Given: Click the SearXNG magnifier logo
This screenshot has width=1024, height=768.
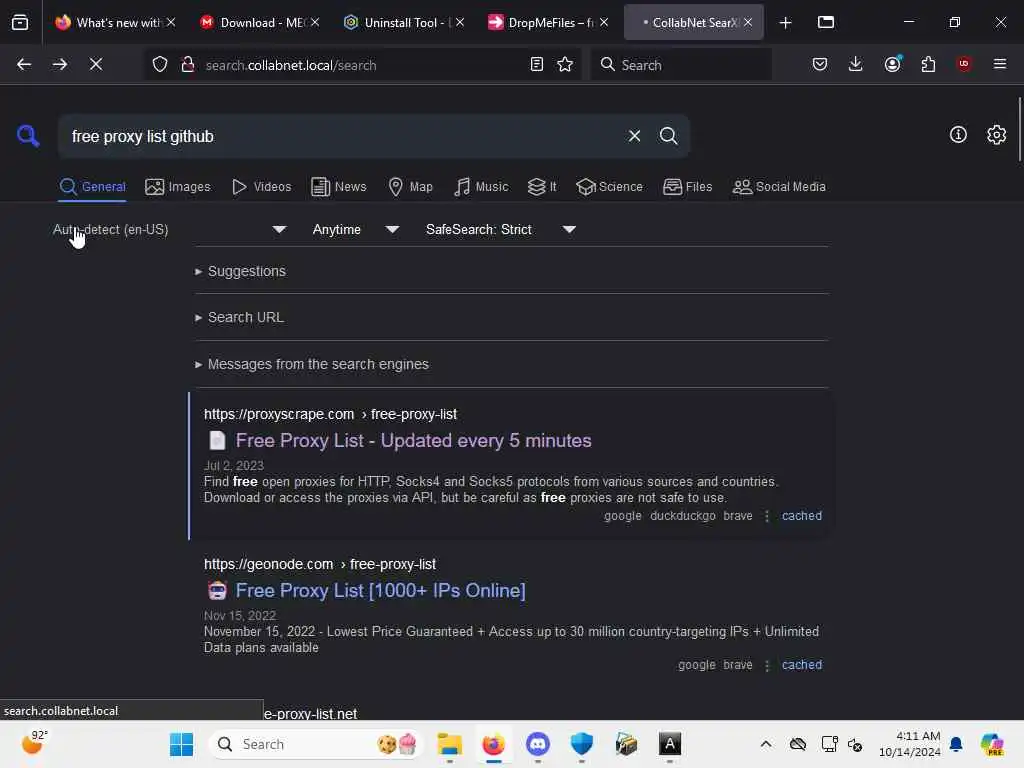Looking at the screenshot, I should 28,136.
